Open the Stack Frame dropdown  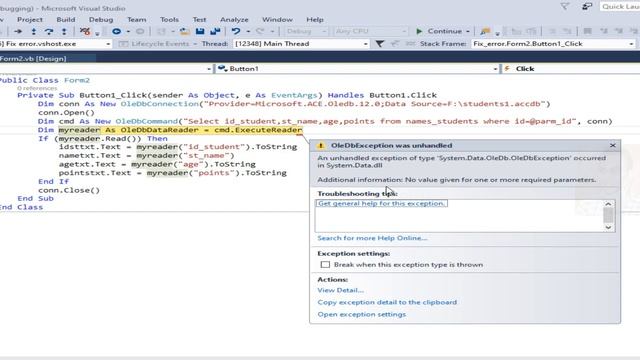[x=631, y=44]
